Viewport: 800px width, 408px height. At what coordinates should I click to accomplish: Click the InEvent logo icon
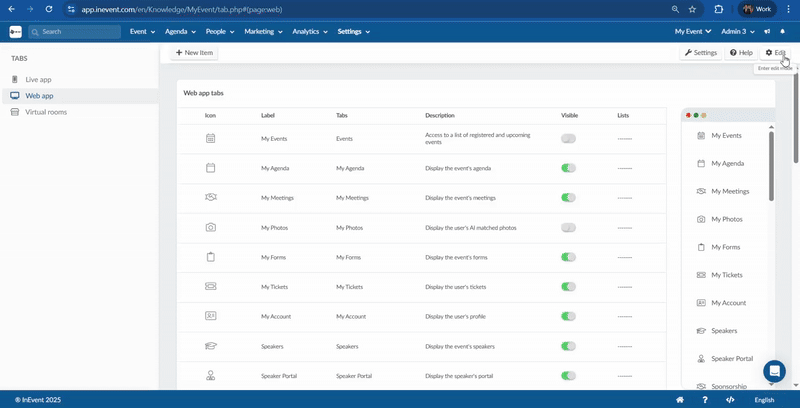pyautogui.click(x=15, y=32)
